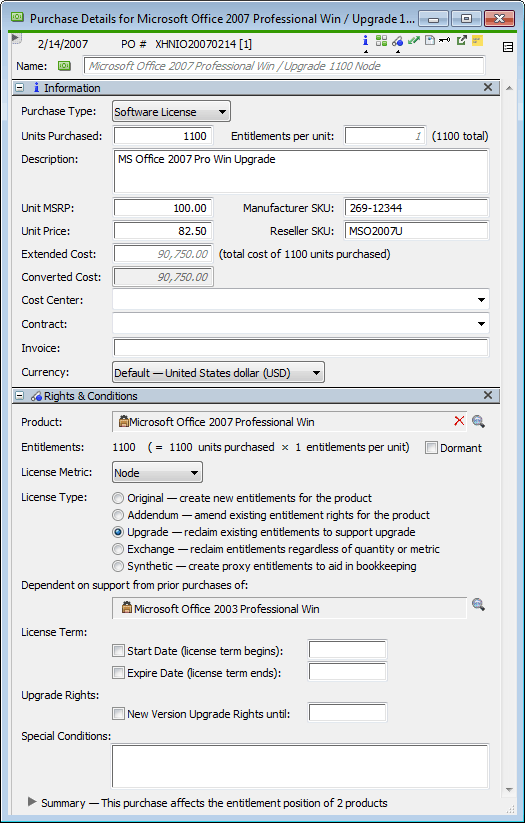Enable the Start Date checkbox
525x823 pixels.
tap(118, 651)
